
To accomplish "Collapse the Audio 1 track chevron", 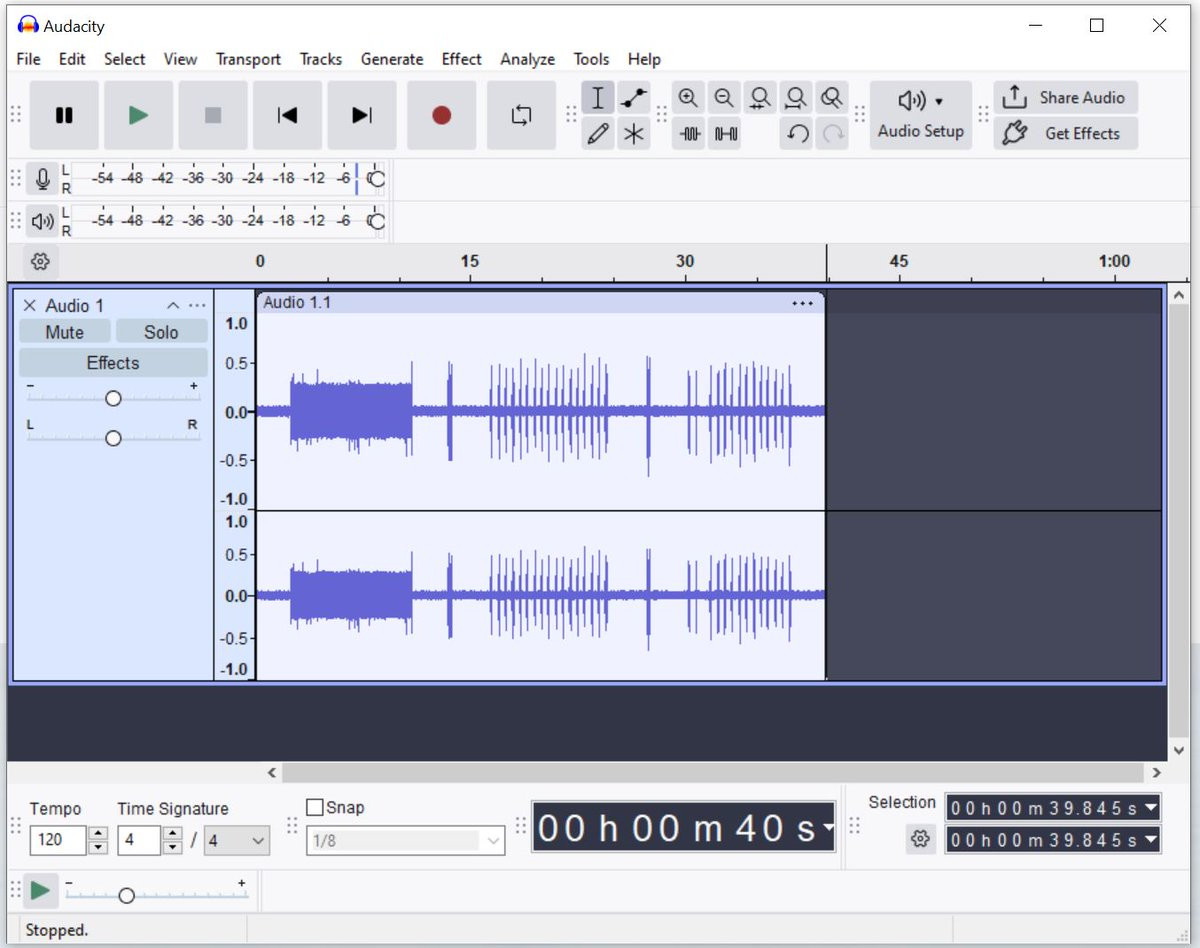I will click(173, 305).
